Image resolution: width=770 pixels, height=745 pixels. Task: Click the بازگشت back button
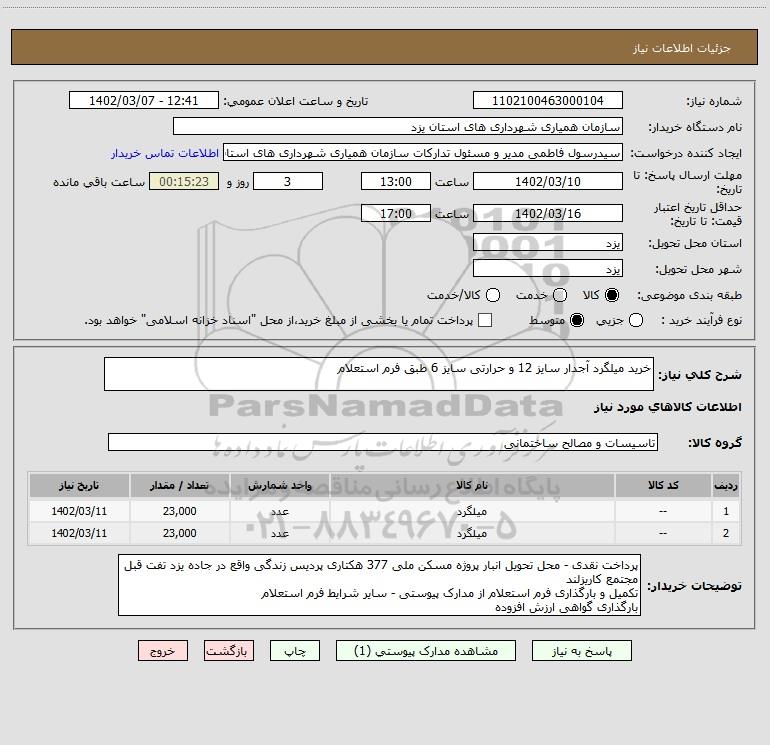tap(229, 651)
